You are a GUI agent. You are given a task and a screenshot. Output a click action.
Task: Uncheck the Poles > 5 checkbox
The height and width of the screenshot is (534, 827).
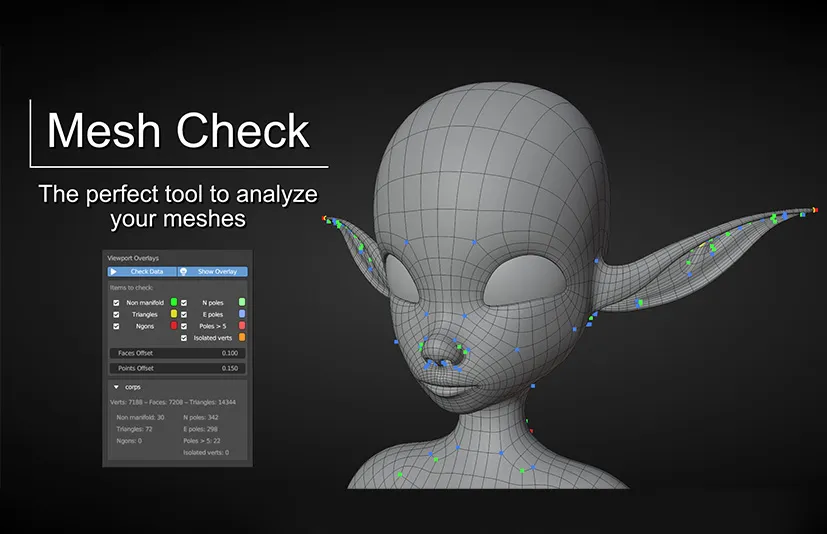tap(184, 326)
